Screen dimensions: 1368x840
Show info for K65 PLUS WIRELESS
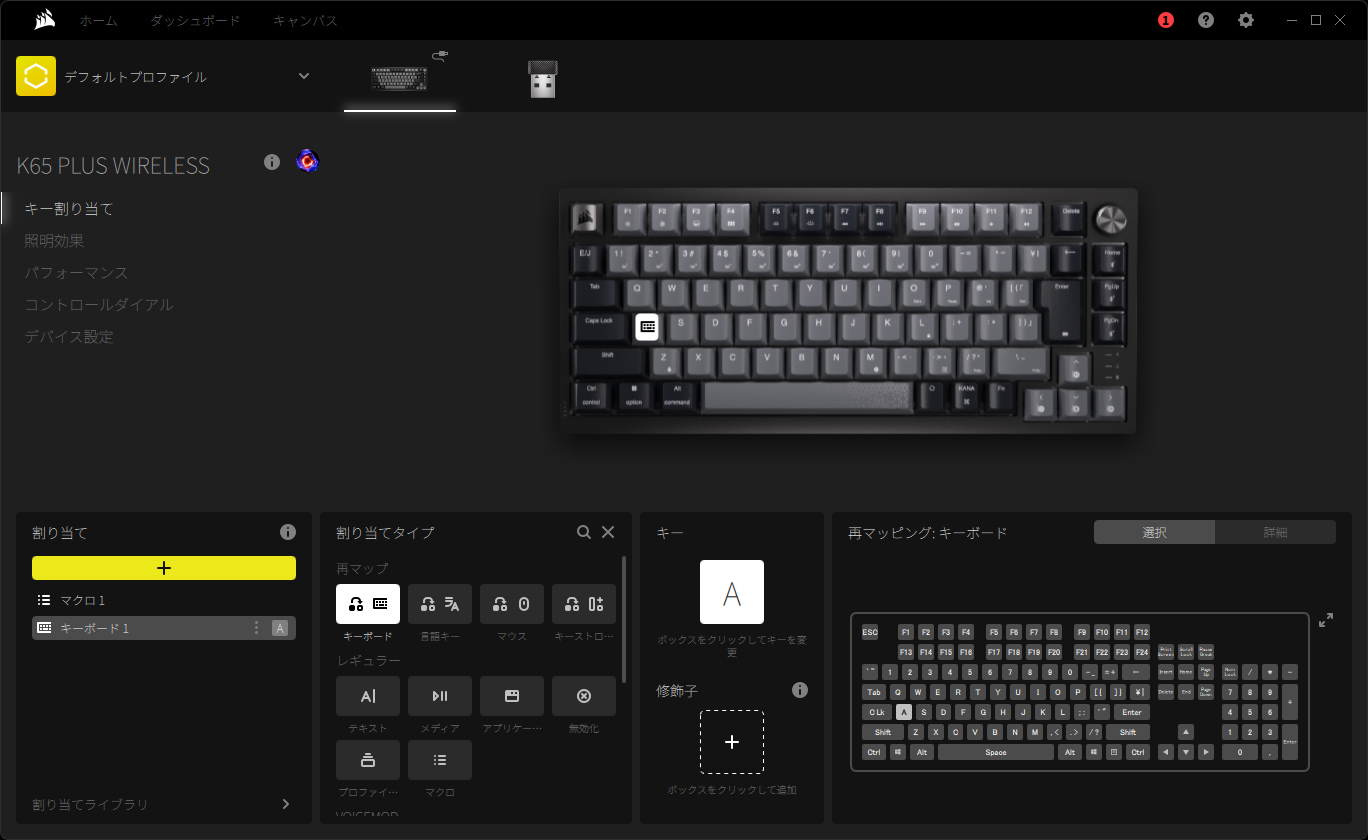(272, 162)
